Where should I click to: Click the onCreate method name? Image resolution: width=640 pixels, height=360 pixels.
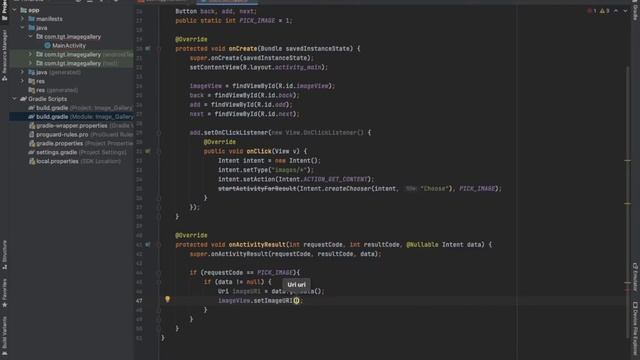(243, 49)
